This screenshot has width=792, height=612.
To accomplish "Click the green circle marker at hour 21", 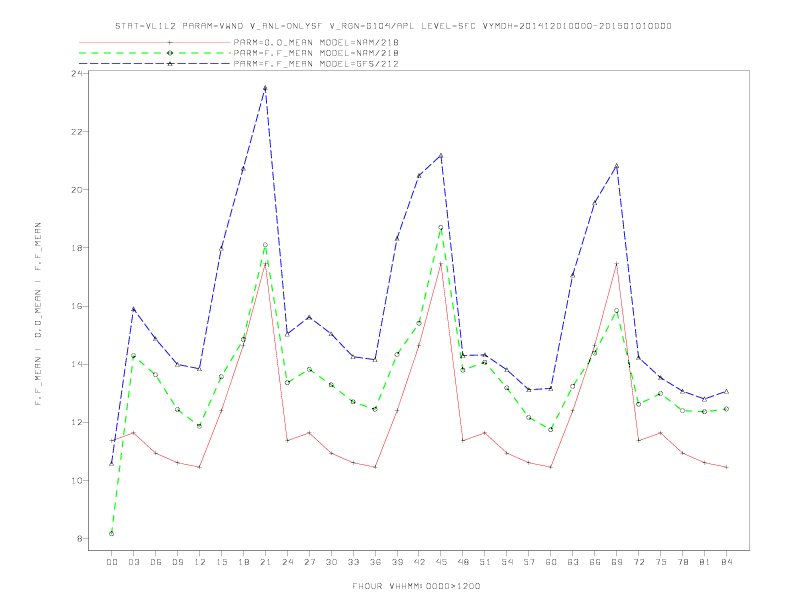I will 265,245.
